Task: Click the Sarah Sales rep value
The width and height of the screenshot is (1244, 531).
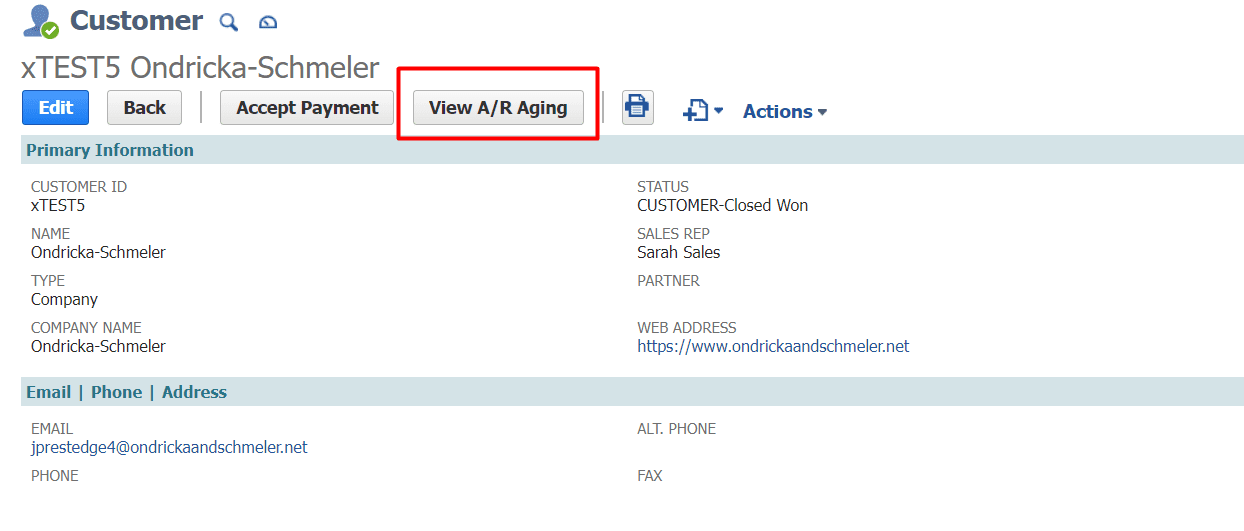Action: (678, 252)
